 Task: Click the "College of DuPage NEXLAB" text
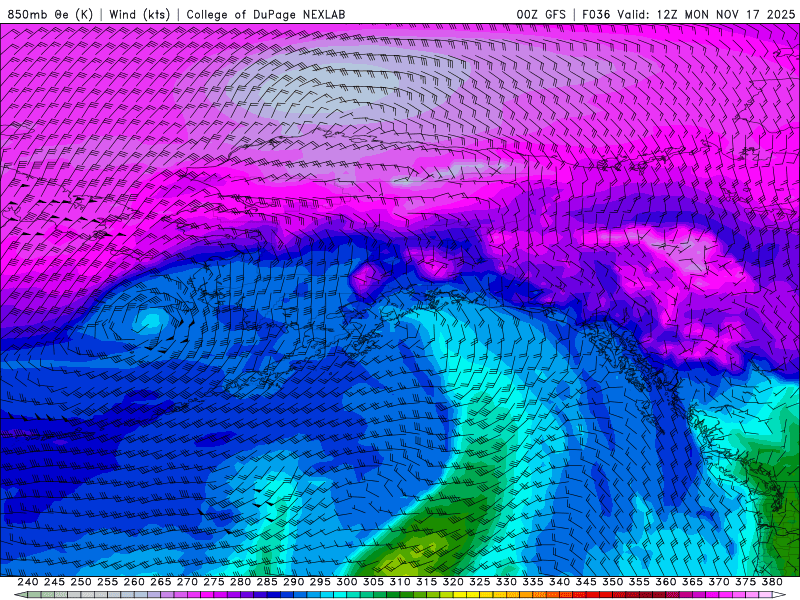[x=265, y=14]
